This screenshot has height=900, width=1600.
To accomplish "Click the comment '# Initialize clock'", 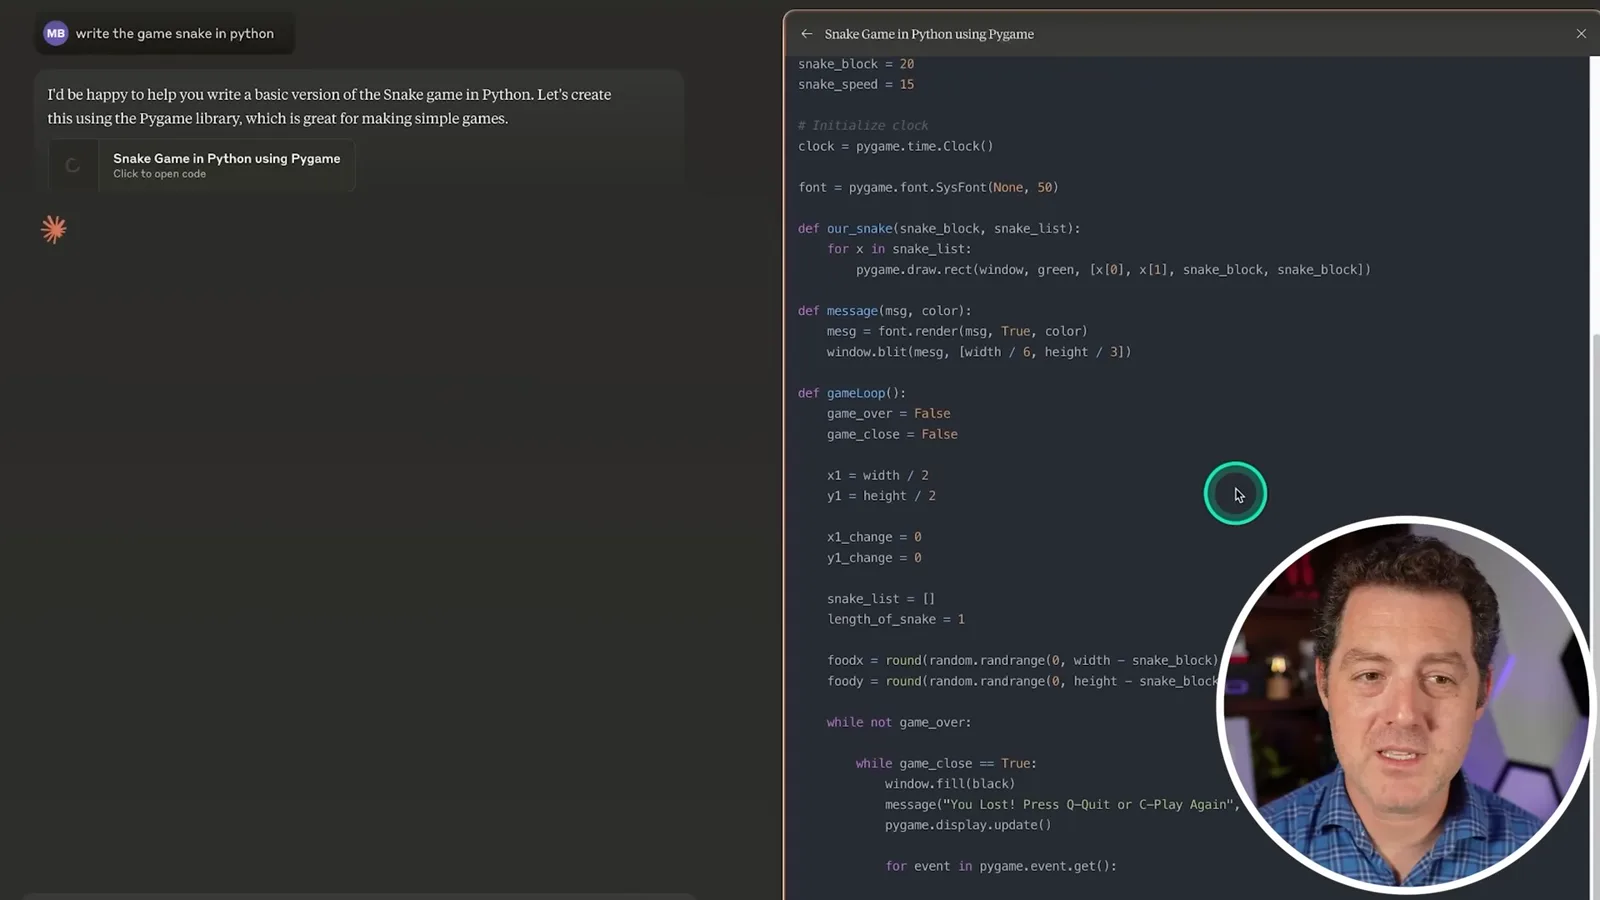I will tap(863, 125).
